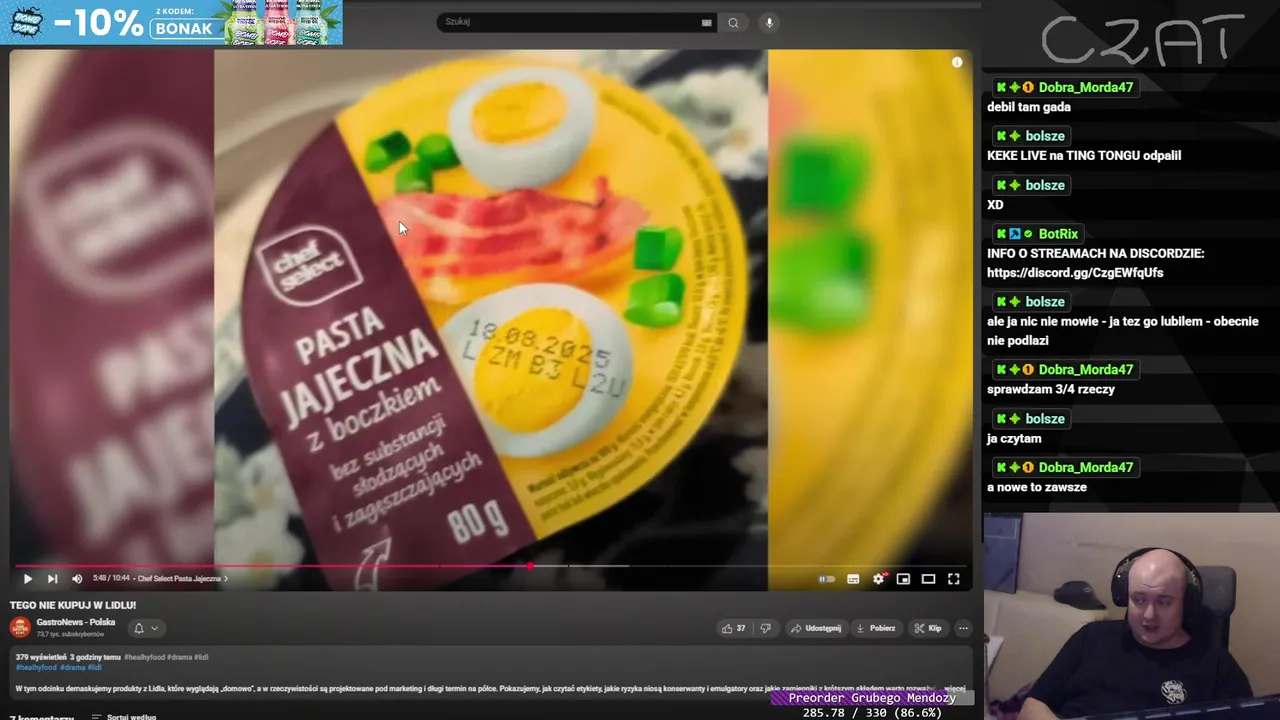Click chat message 'a nowe to zawsze'
The height and width of the screenshot is (720, 1280).
click(x=1037, y=487)
